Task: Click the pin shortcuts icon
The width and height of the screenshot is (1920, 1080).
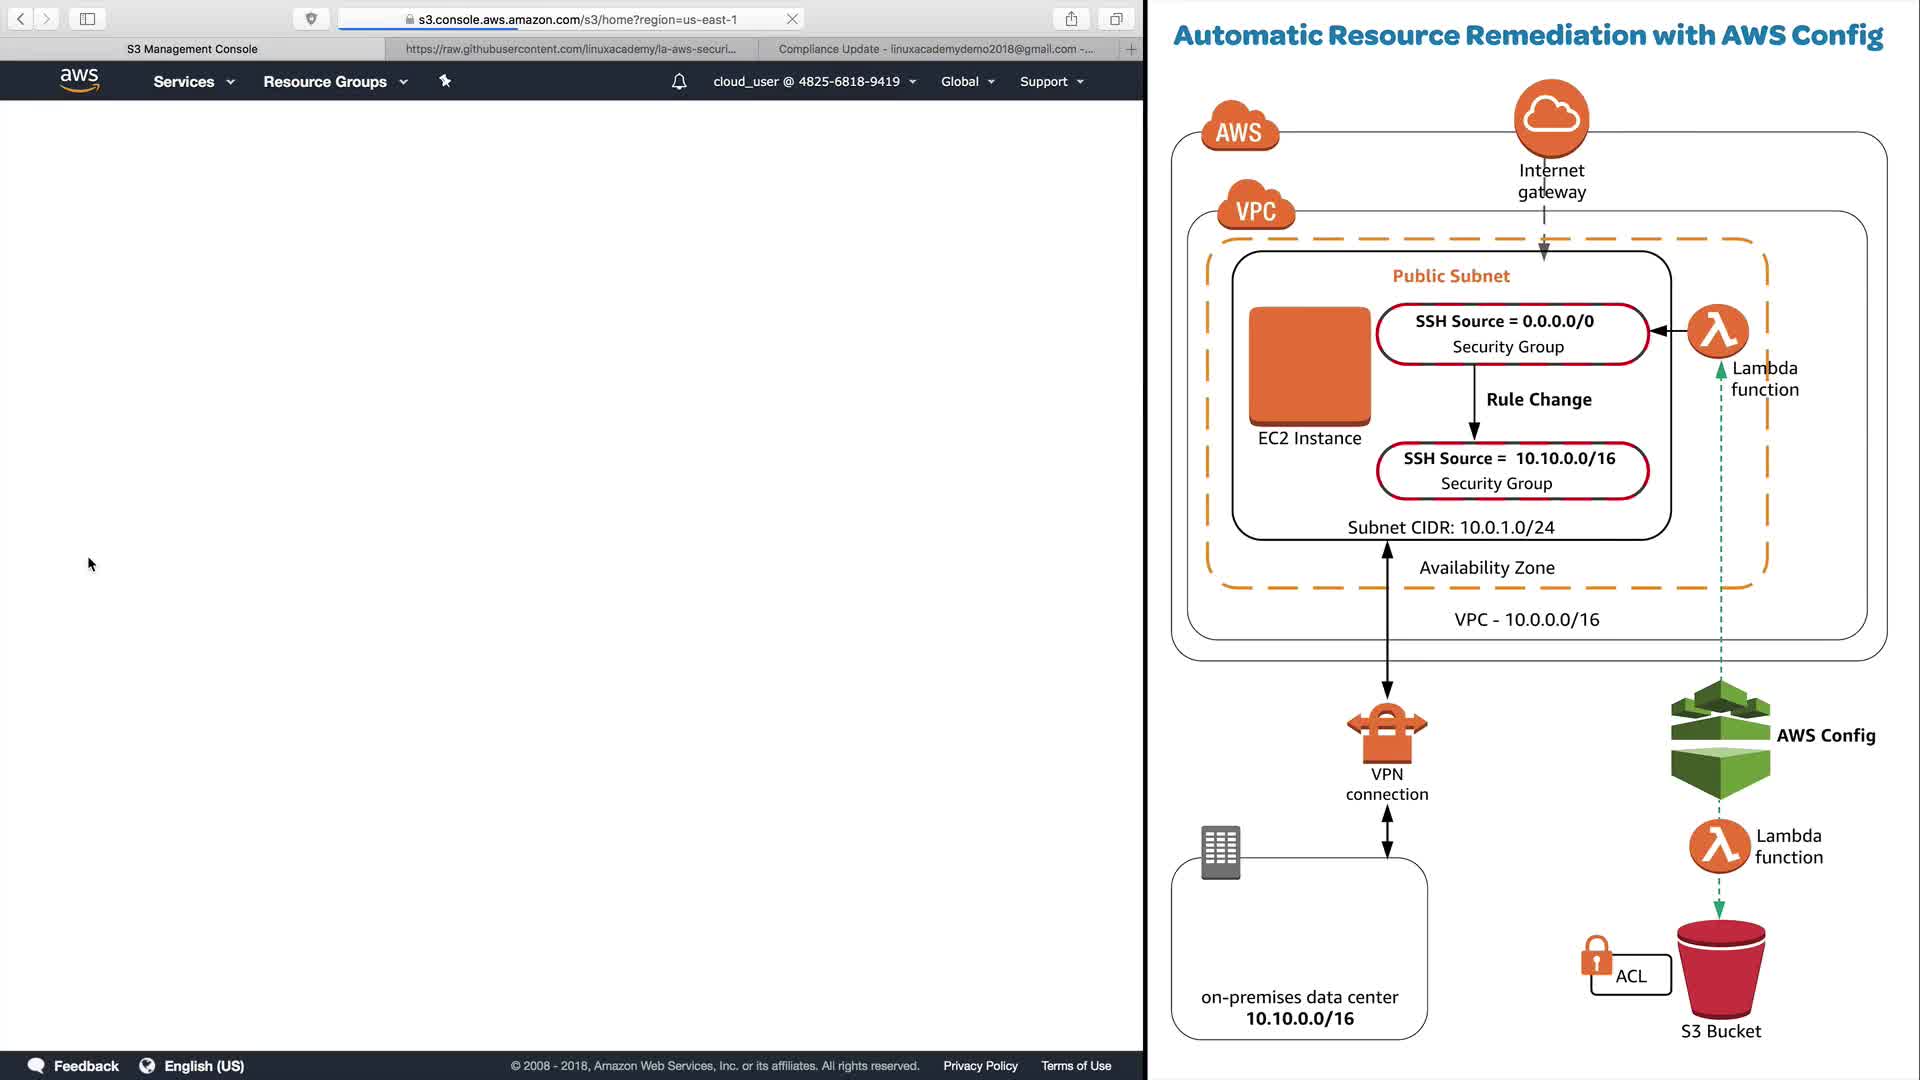Action: click(x=445, y=81)
